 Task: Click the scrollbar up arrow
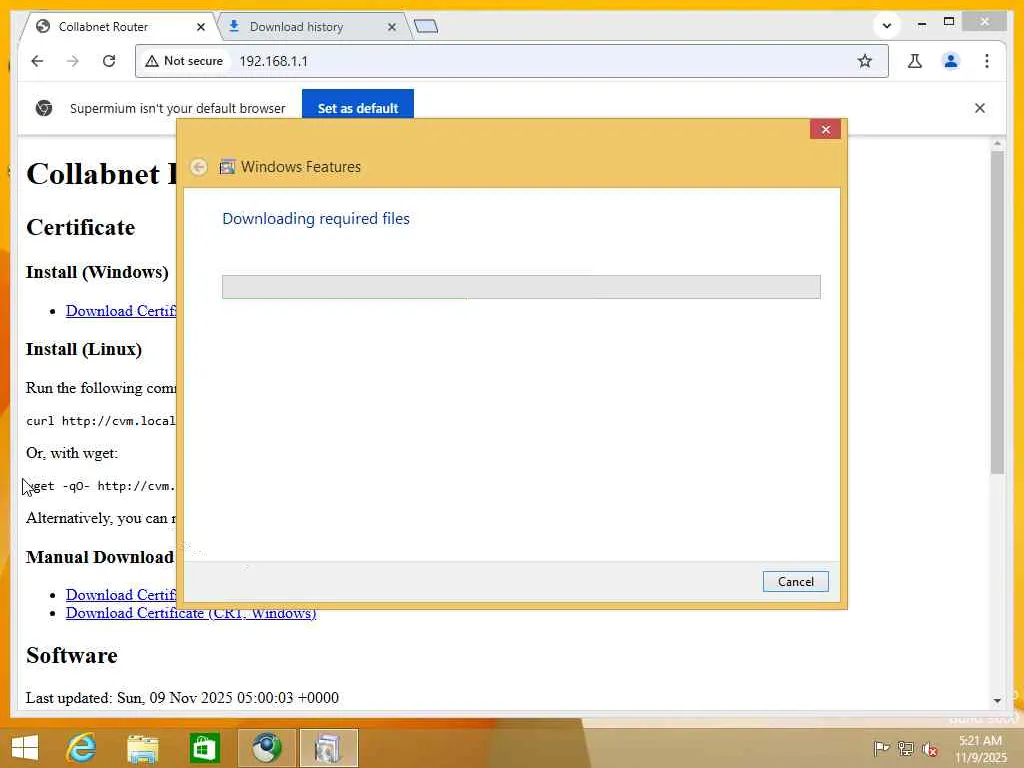(997, 143)
